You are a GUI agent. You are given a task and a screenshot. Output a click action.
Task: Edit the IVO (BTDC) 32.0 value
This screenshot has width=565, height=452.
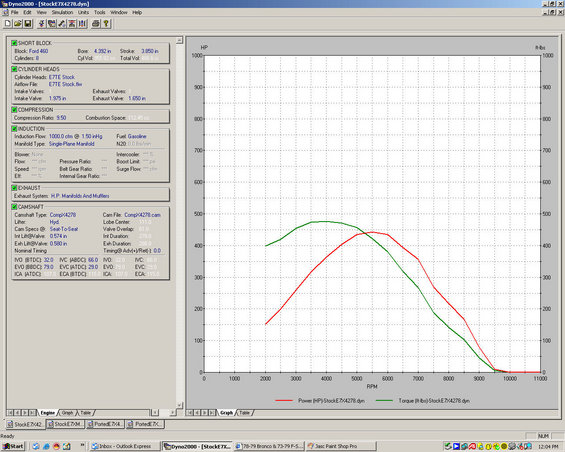(x=48, y=260)
